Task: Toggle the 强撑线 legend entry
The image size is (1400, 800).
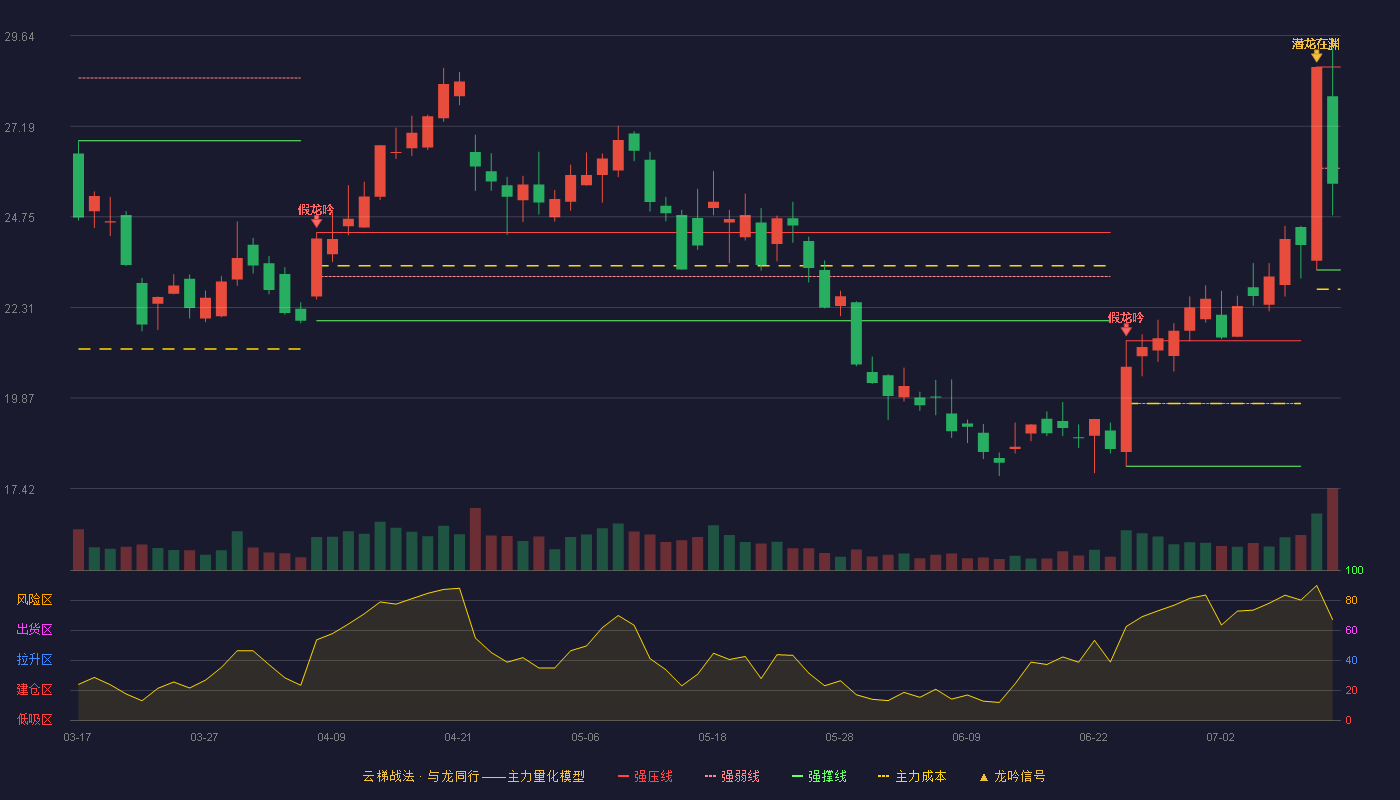Action: [x=819, y=776]
